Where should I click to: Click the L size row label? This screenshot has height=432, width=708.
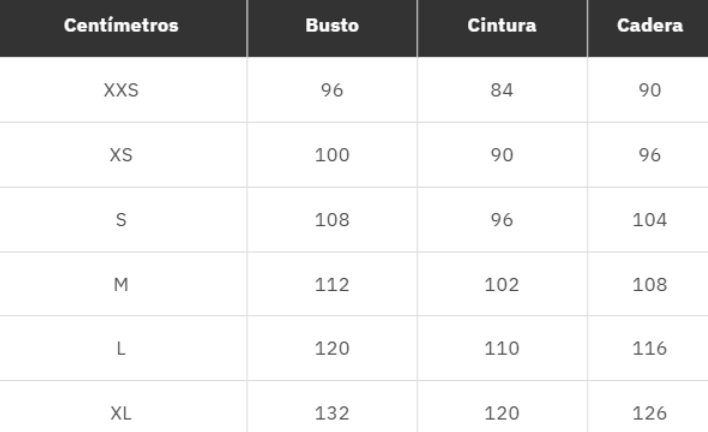click(x=121, y=349)
